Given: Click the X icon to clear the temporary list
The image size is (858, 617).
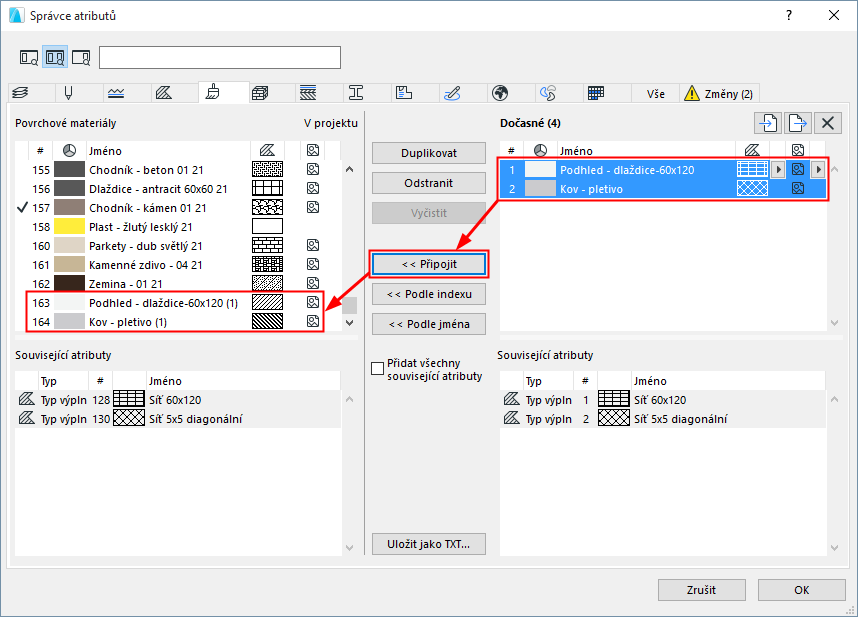Looking at the screenshot, I should pos(827,123).
